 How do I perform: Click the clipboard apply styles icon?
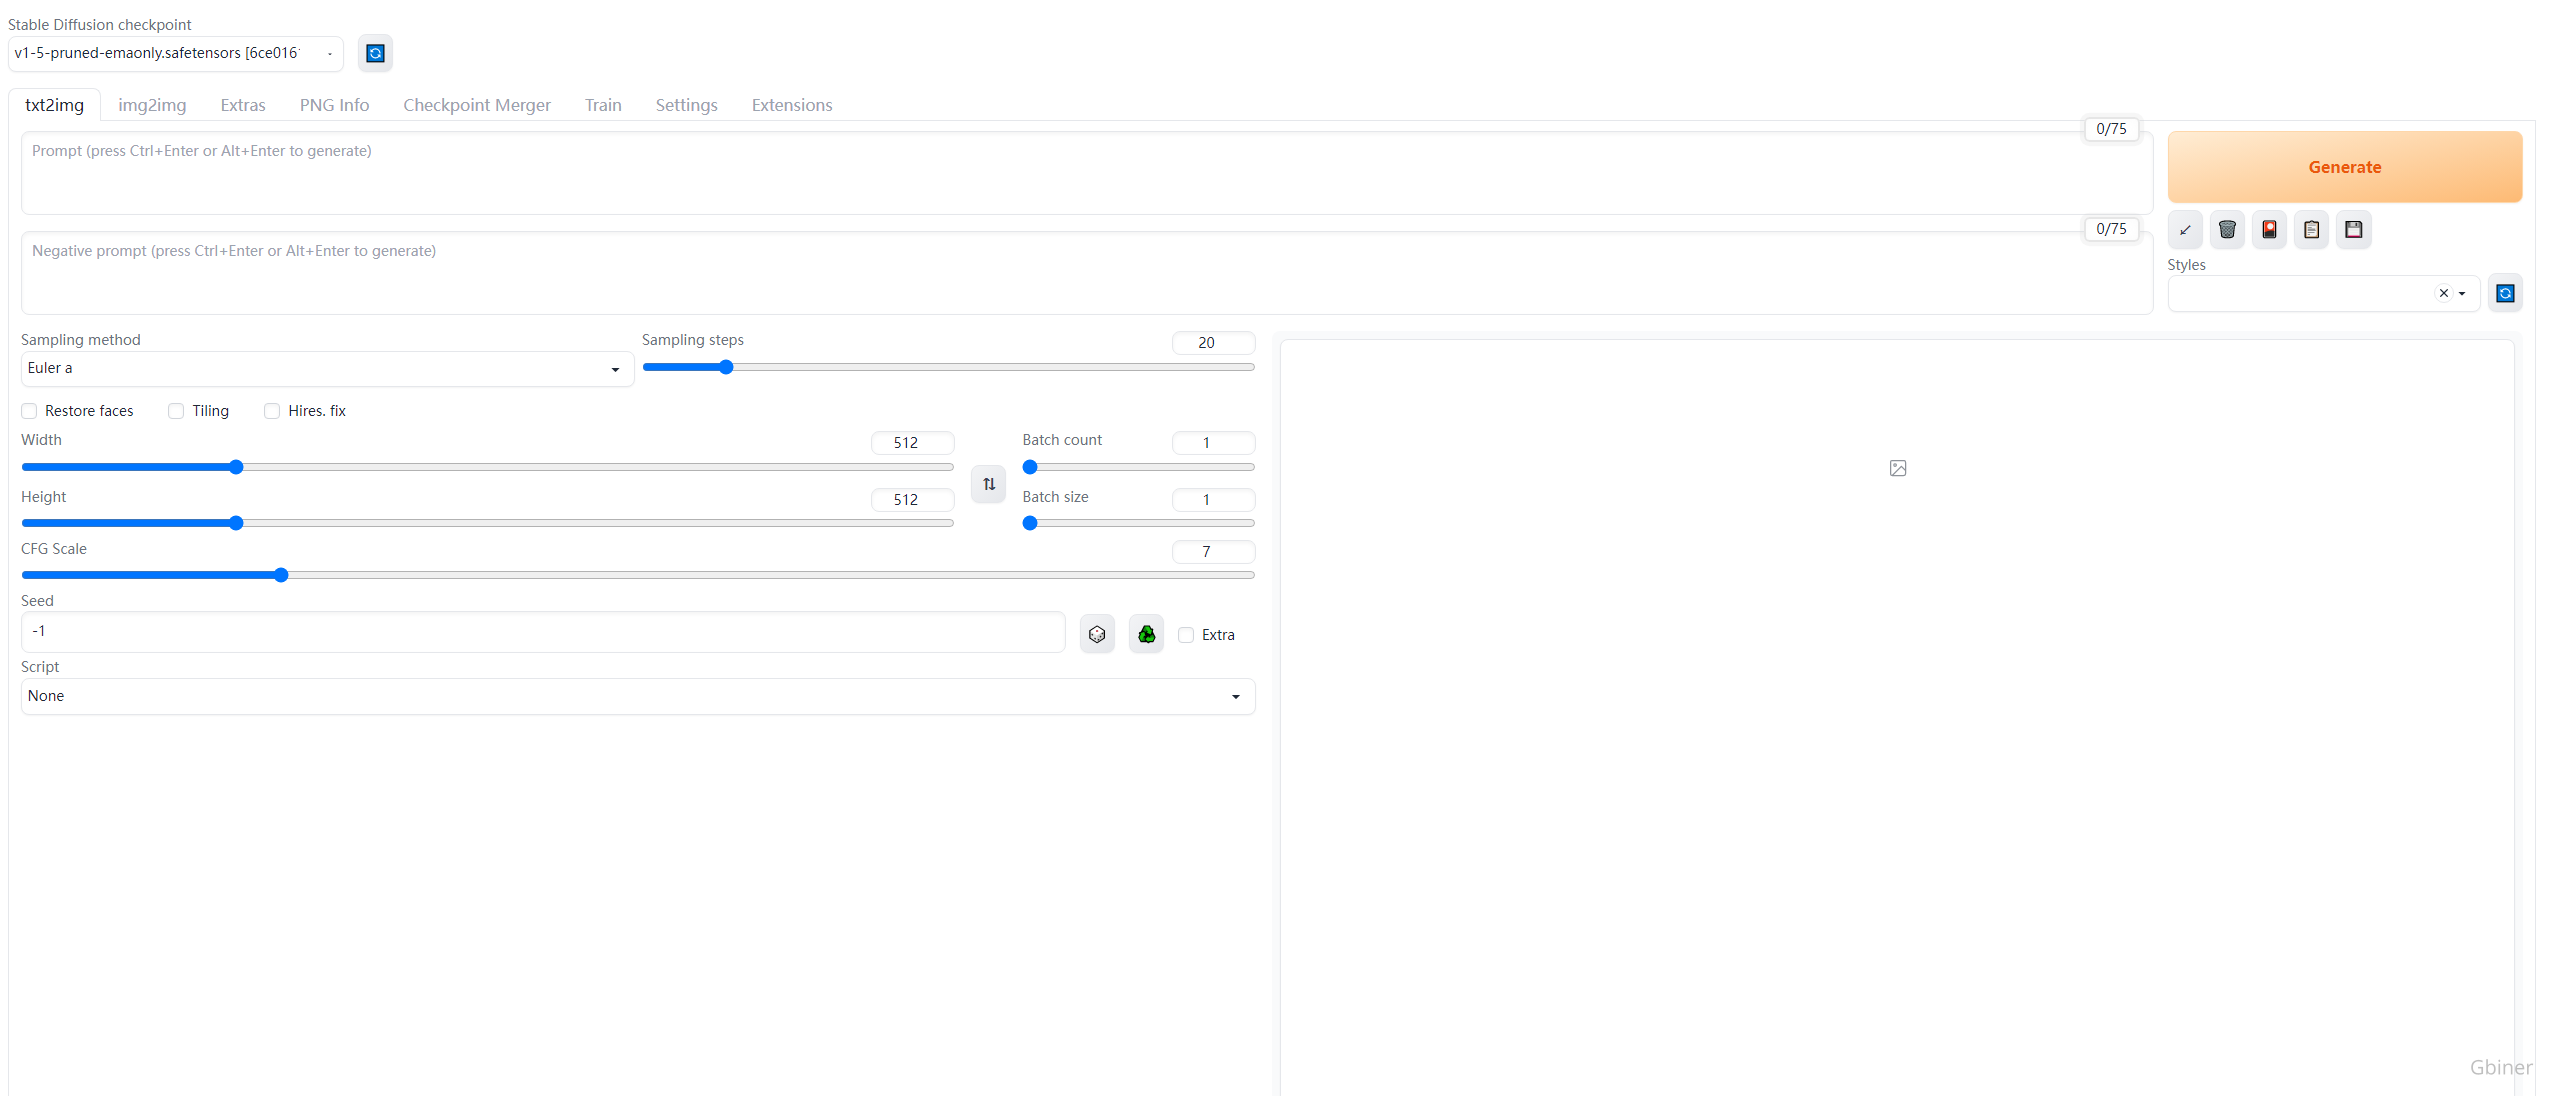click(x=2311, y=230)
